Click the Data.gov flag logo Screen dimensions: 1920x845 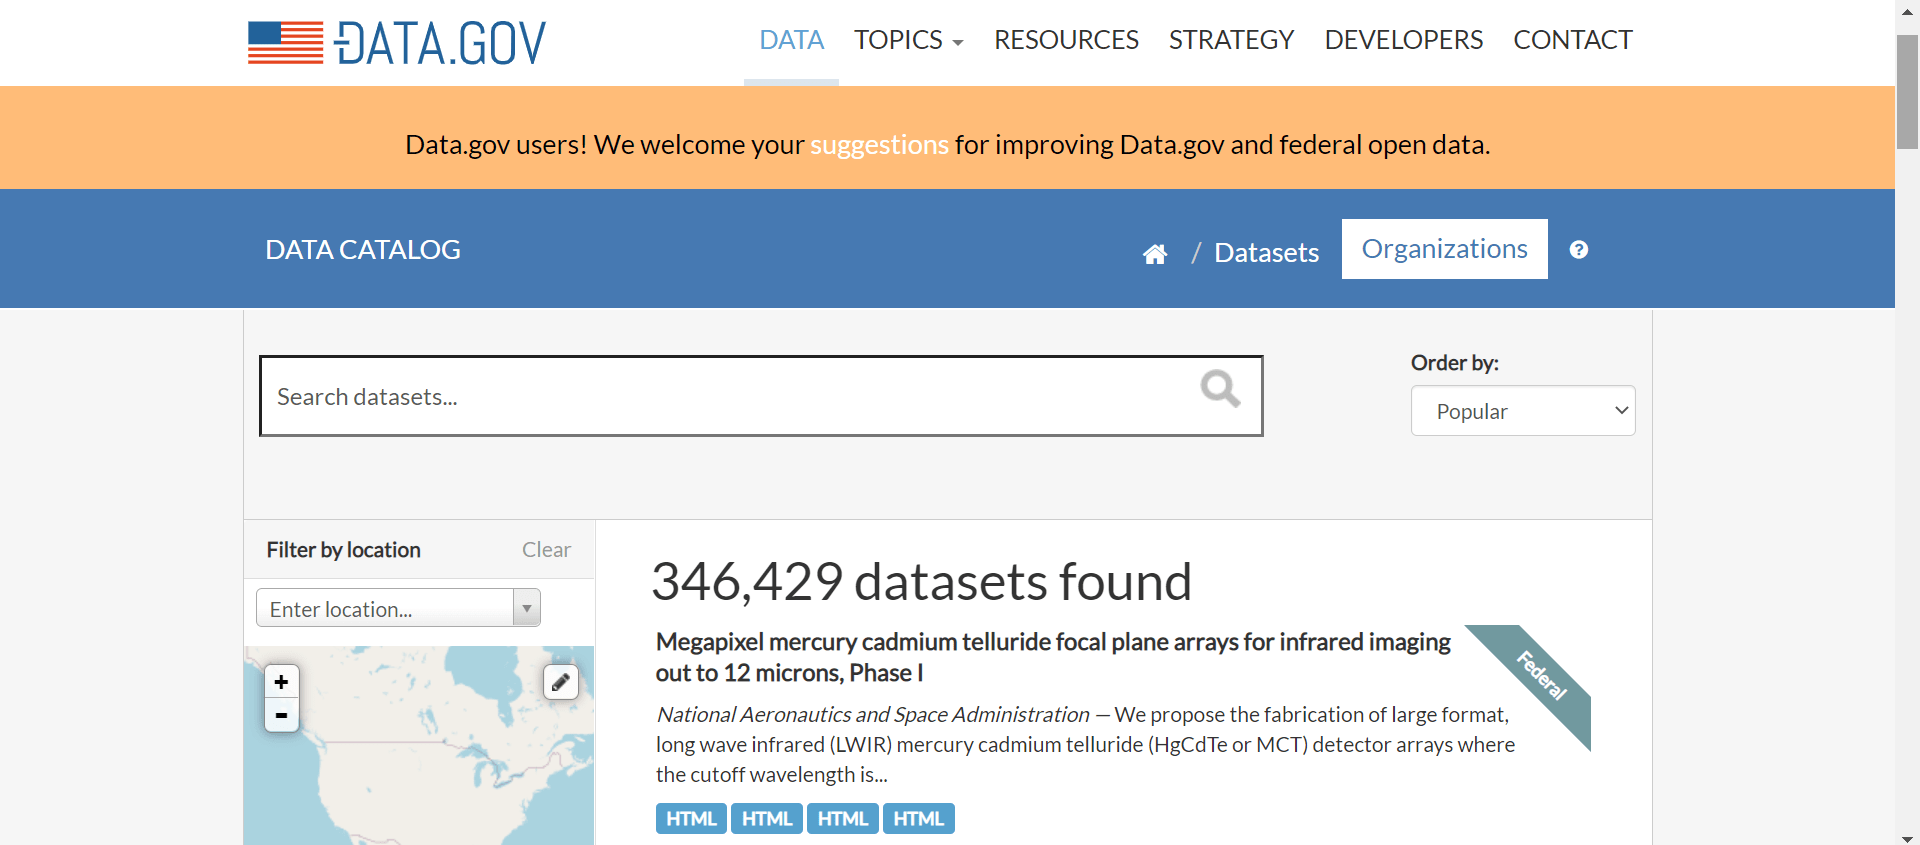pyautogui.click(x=396, y=43)
